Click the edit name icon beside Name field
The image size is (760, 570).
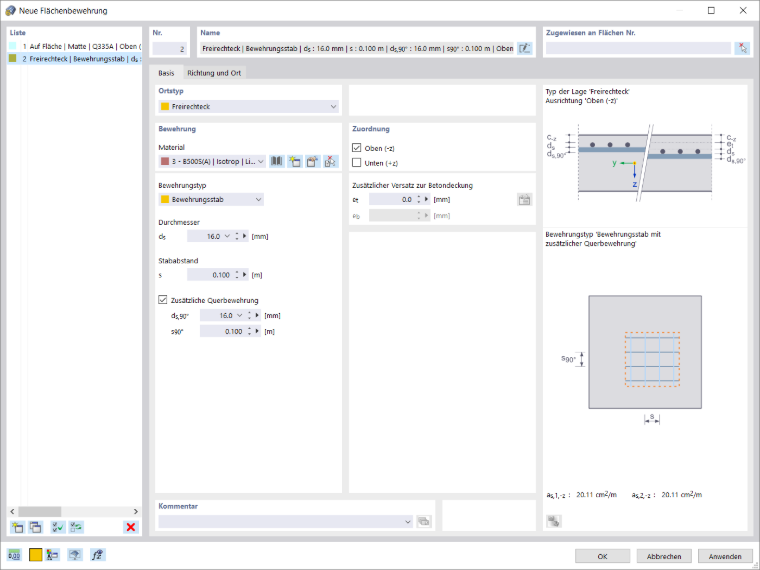[524, 48]
